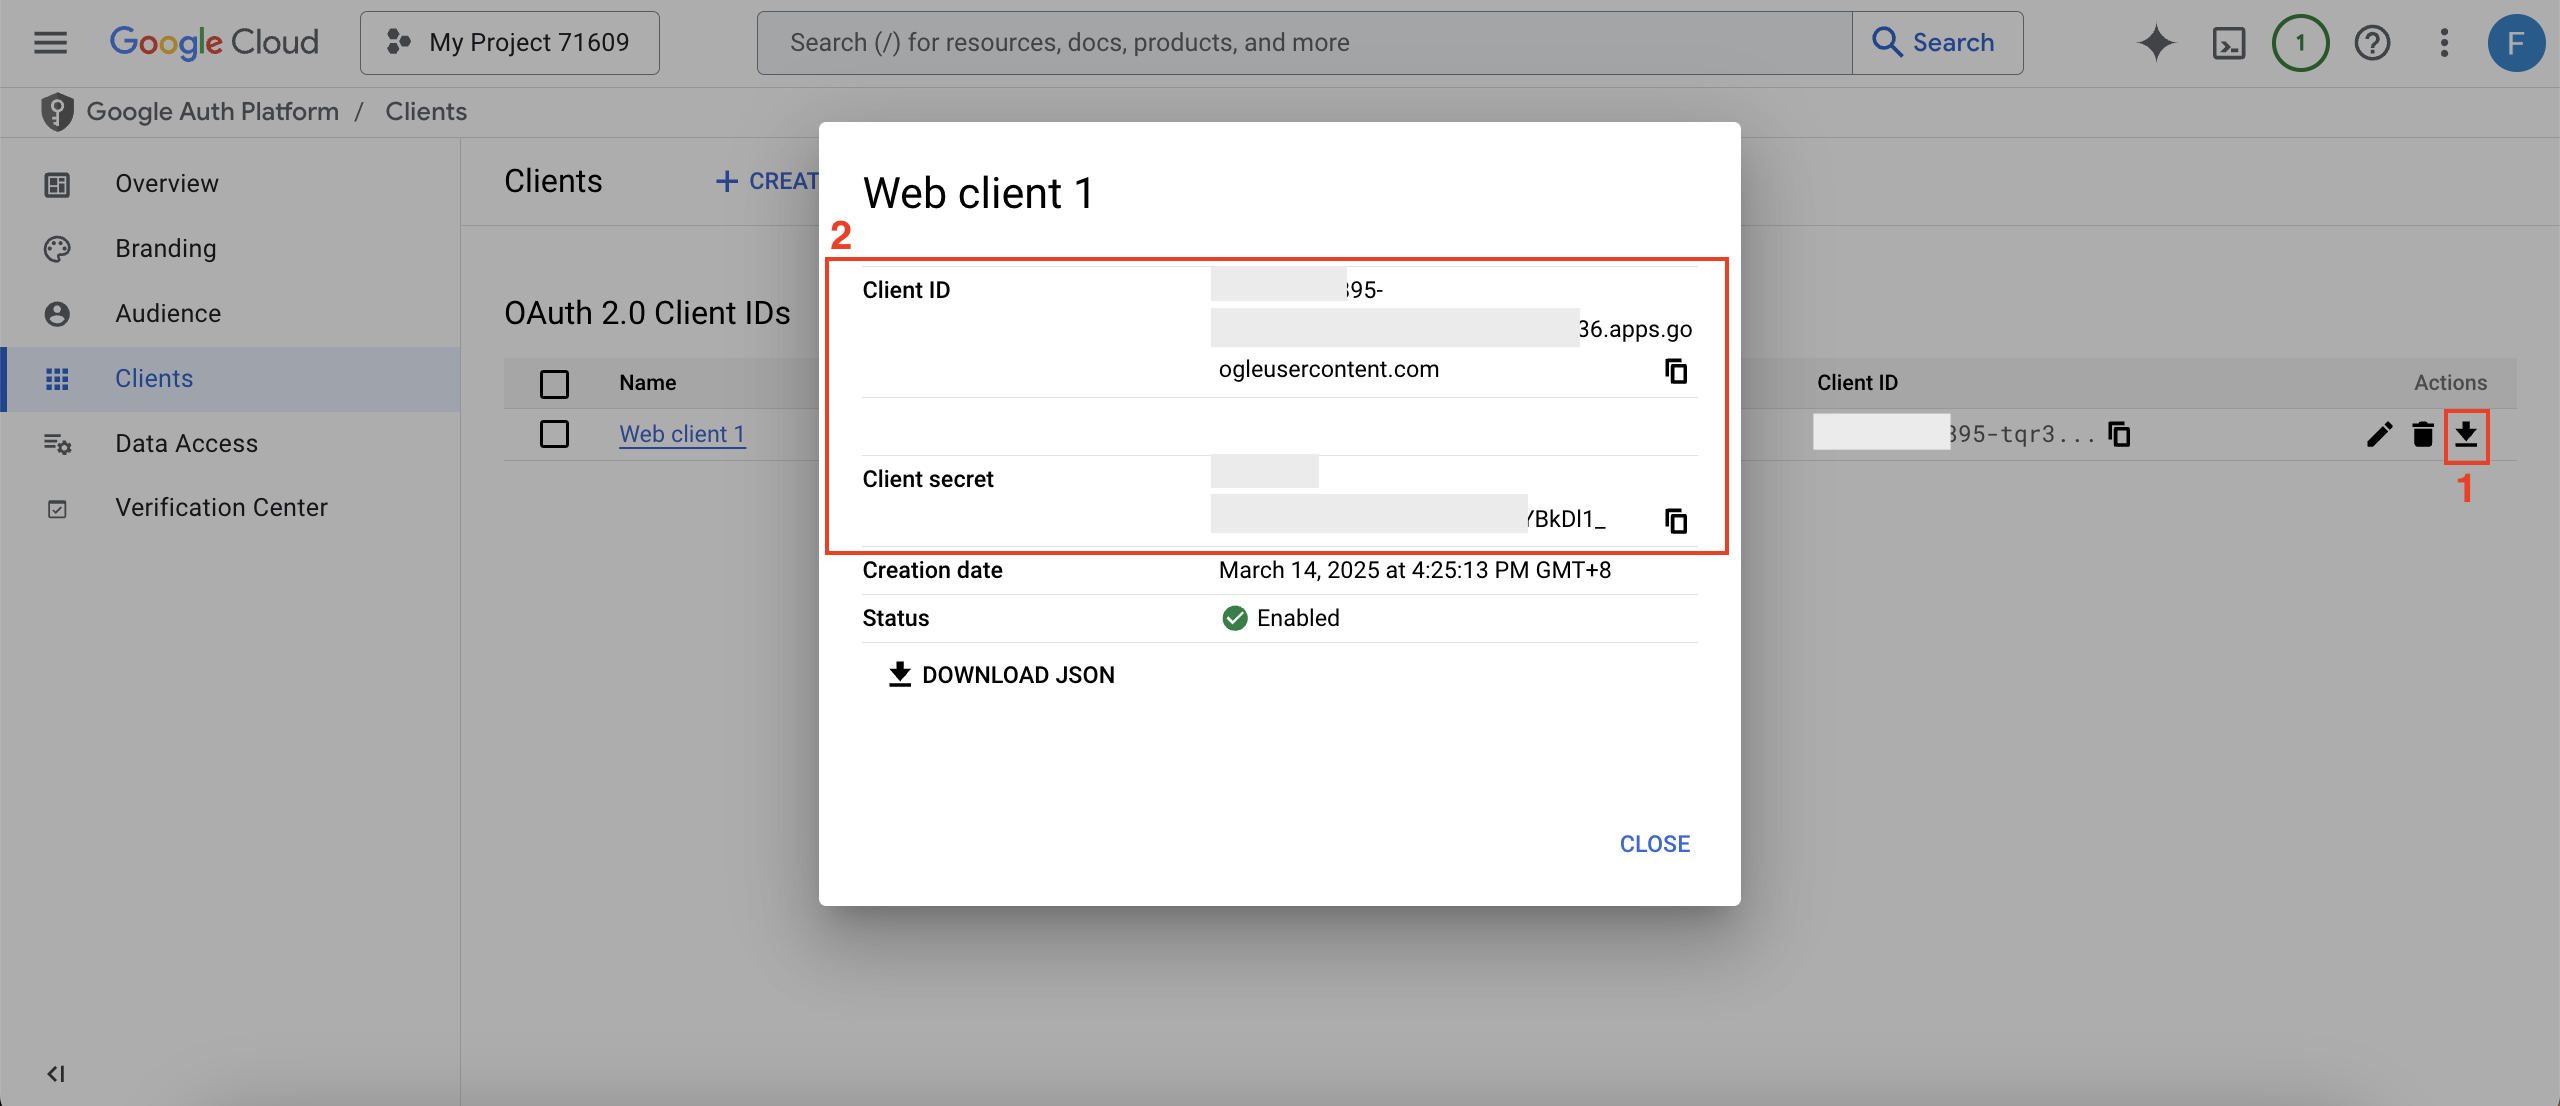Copy client ID in the table row
2560x1106 pixels.
[2119, 434]
